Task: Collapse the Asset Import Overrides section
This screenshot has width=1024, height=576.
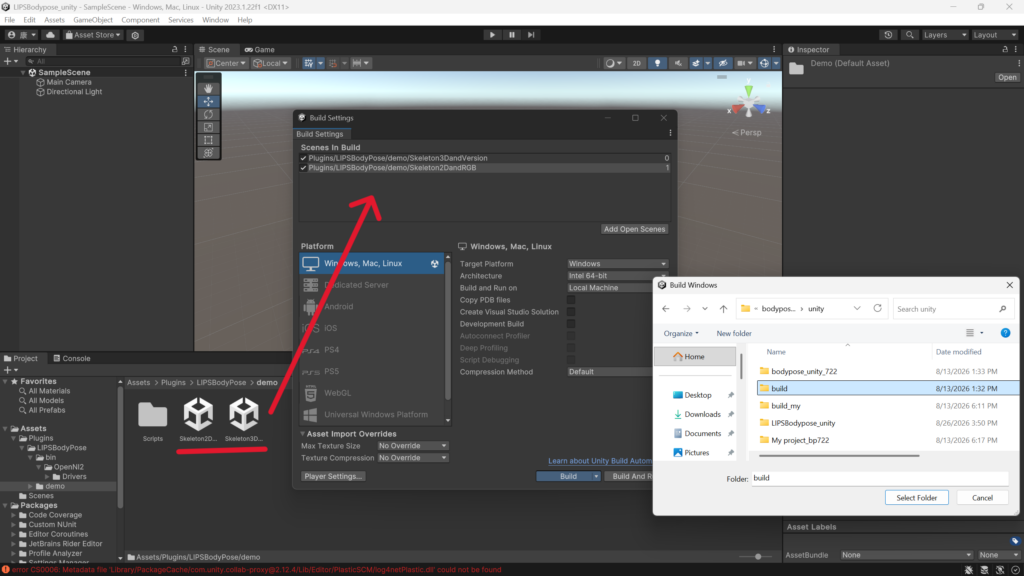Action: pos(303,434)
